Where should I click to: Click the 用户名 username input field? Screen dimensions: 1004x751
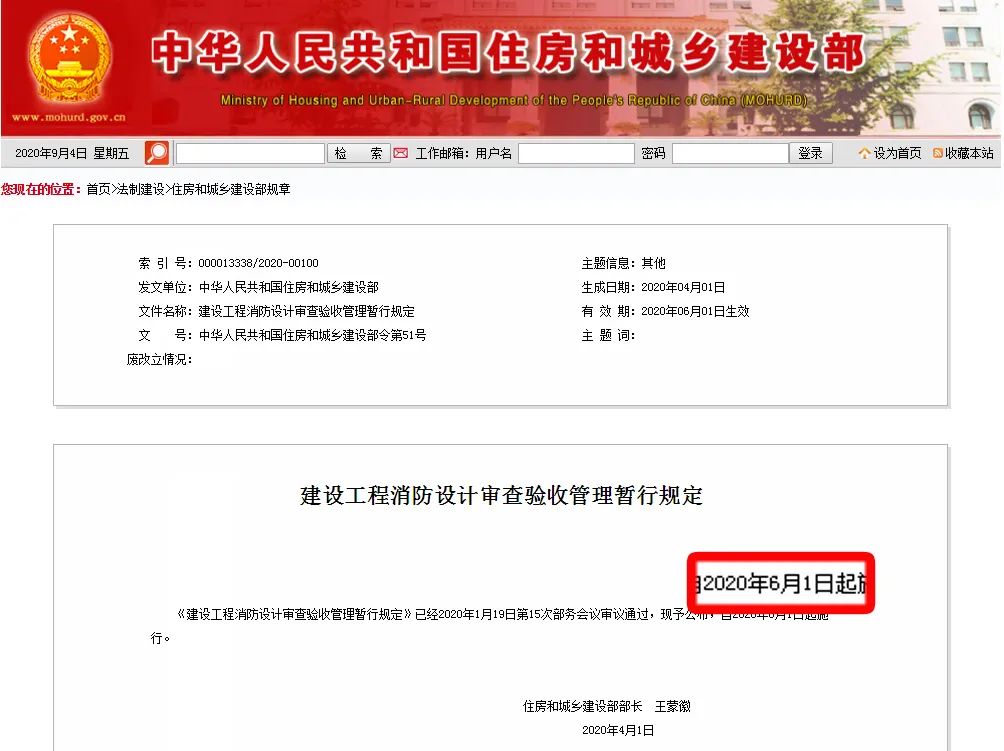tap(576, 153)
